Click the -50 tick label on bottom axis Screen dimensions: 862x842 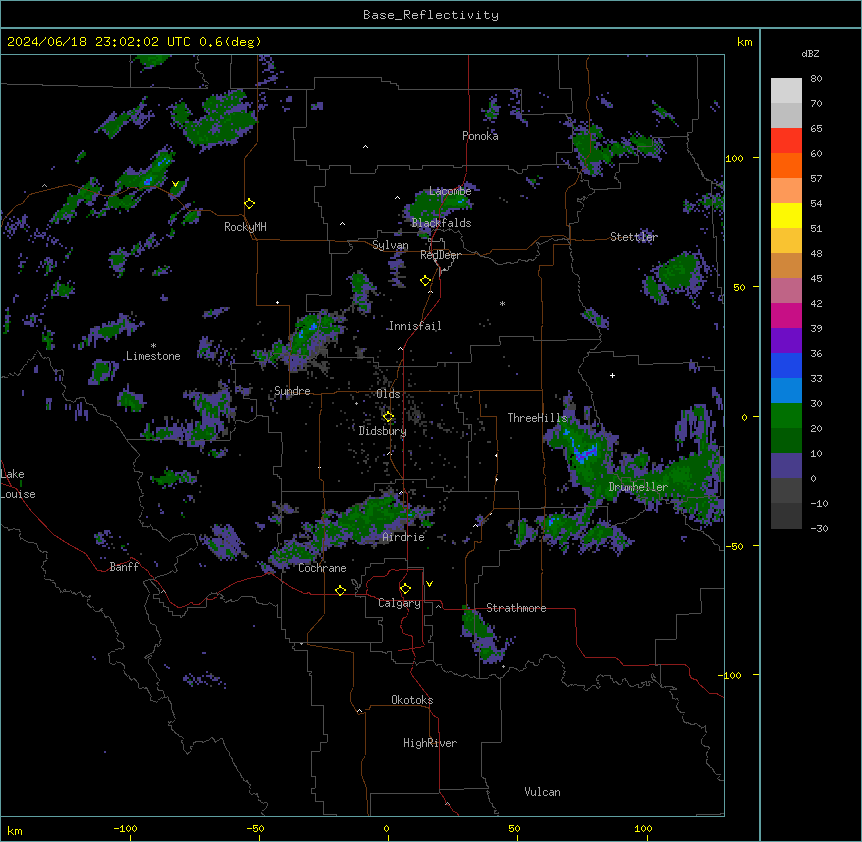click(x=255, y=828)
